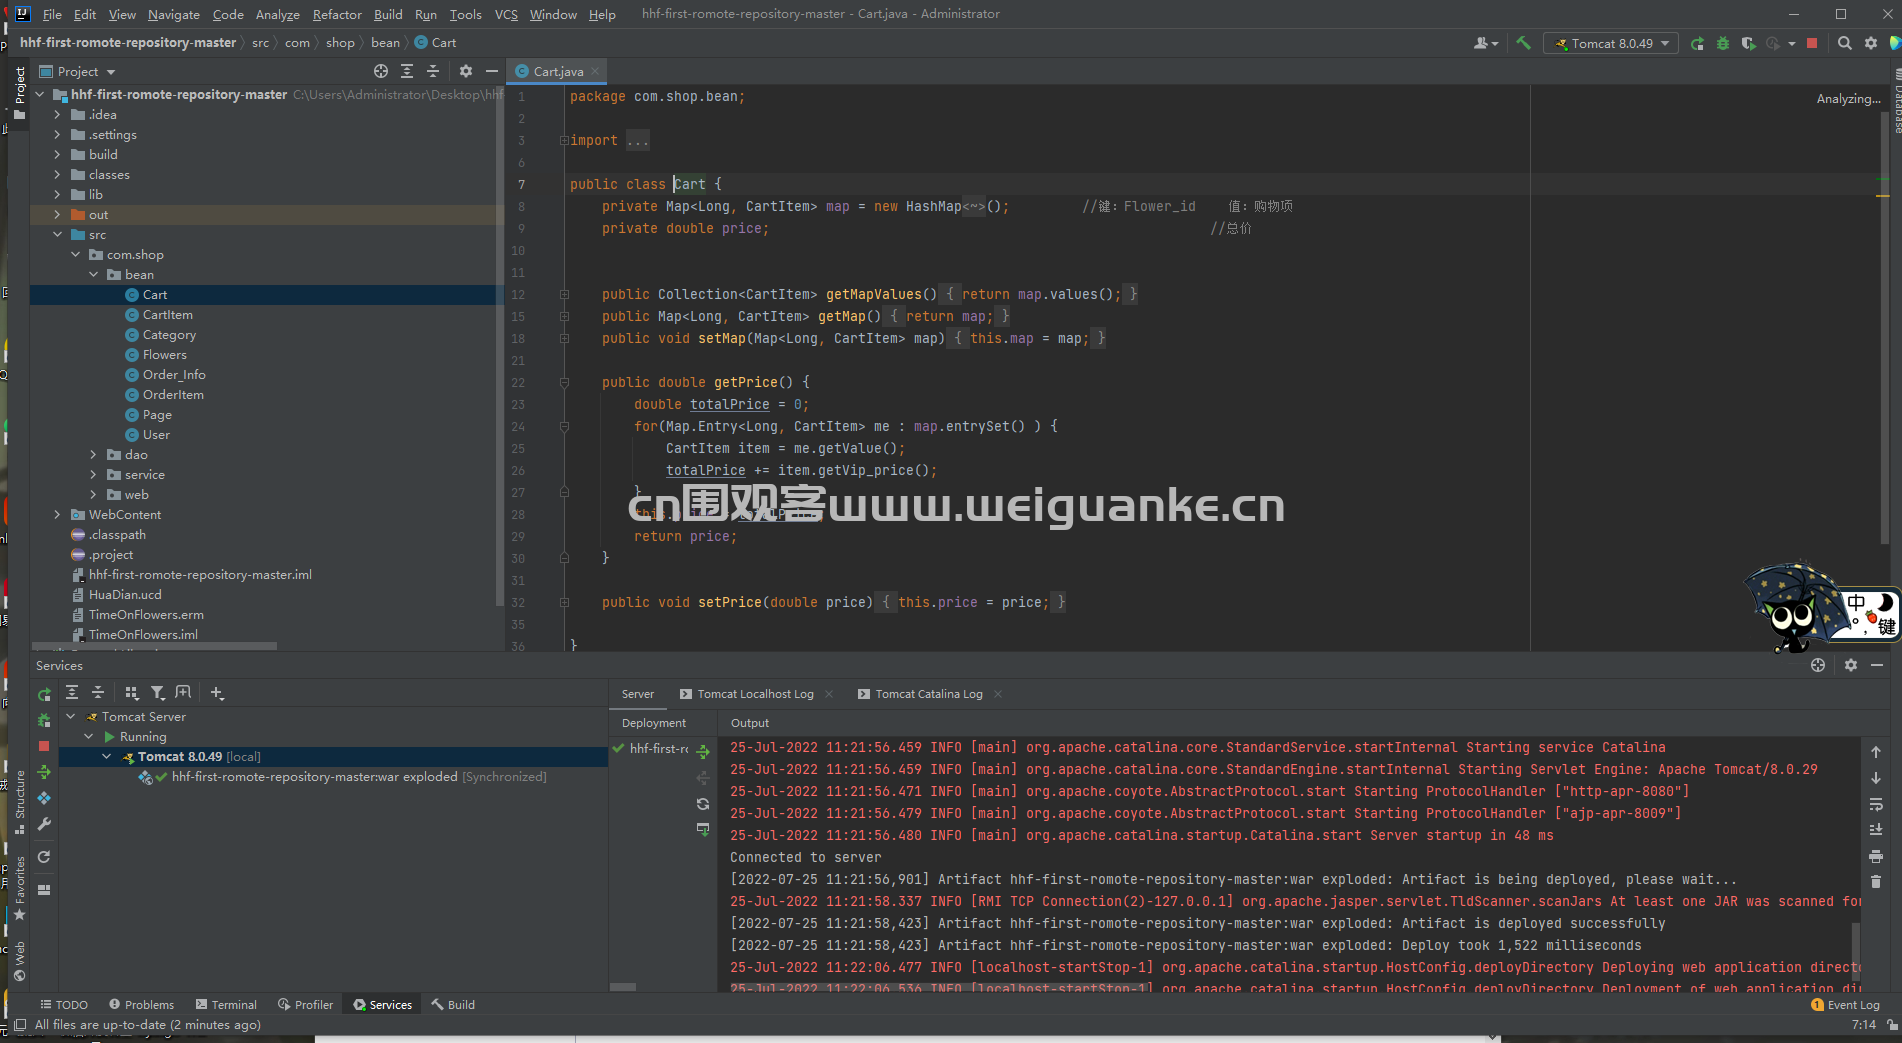
Task: Collapse the bean package
Action: click(x=93, y=275)
